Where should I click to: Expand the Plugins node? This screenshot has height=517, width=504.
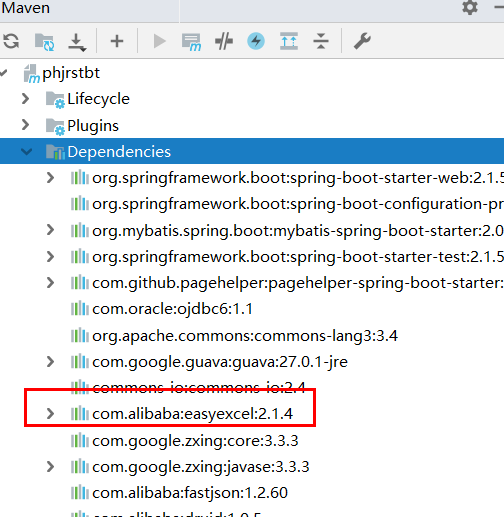click(25, 125)
